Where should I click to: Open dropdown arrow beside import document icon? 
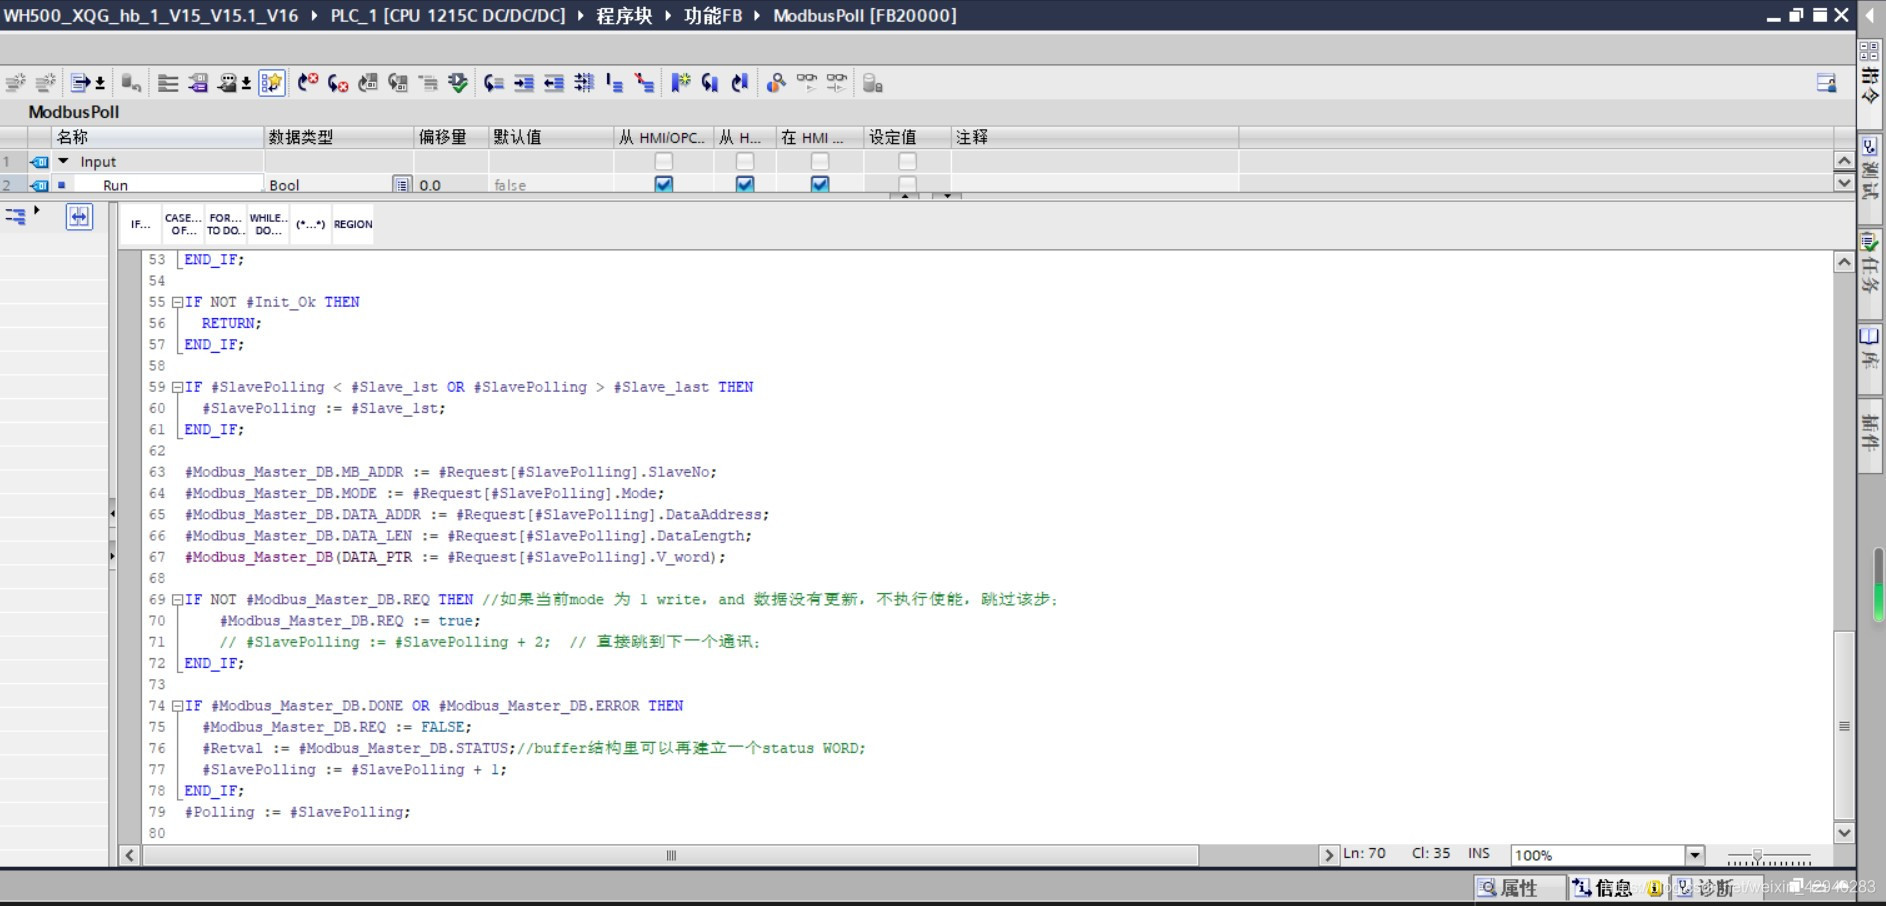[x=100, y=84]
